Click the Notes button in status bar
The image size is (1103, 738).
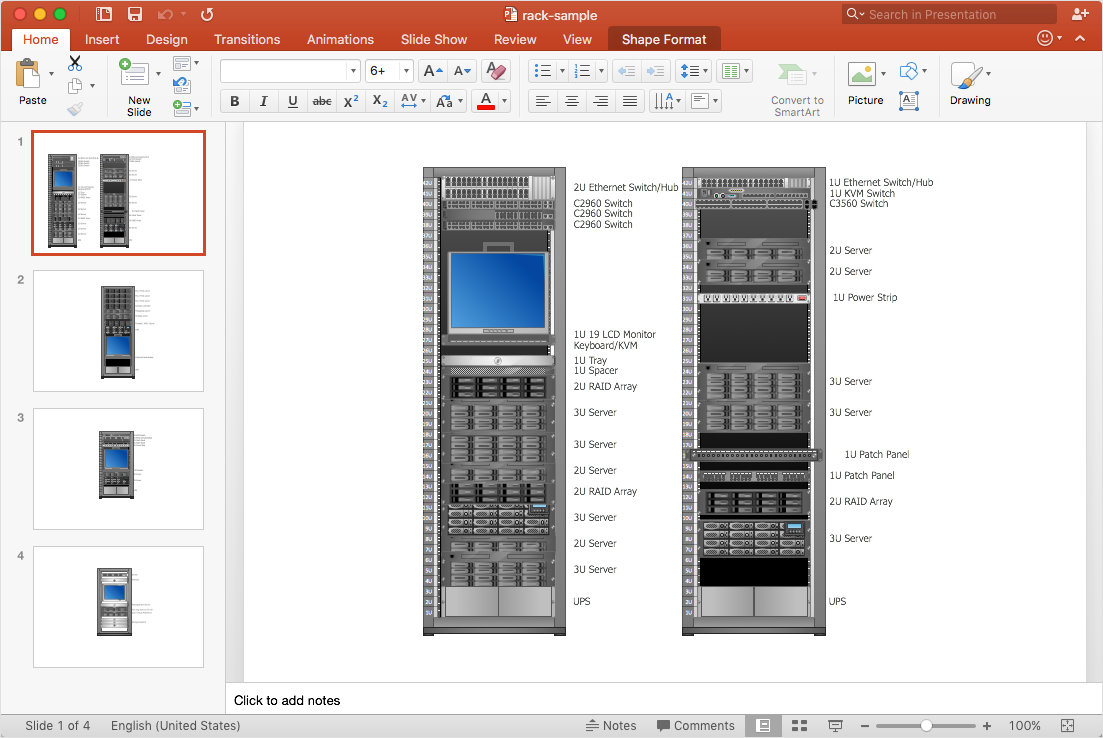click(611, 726)
